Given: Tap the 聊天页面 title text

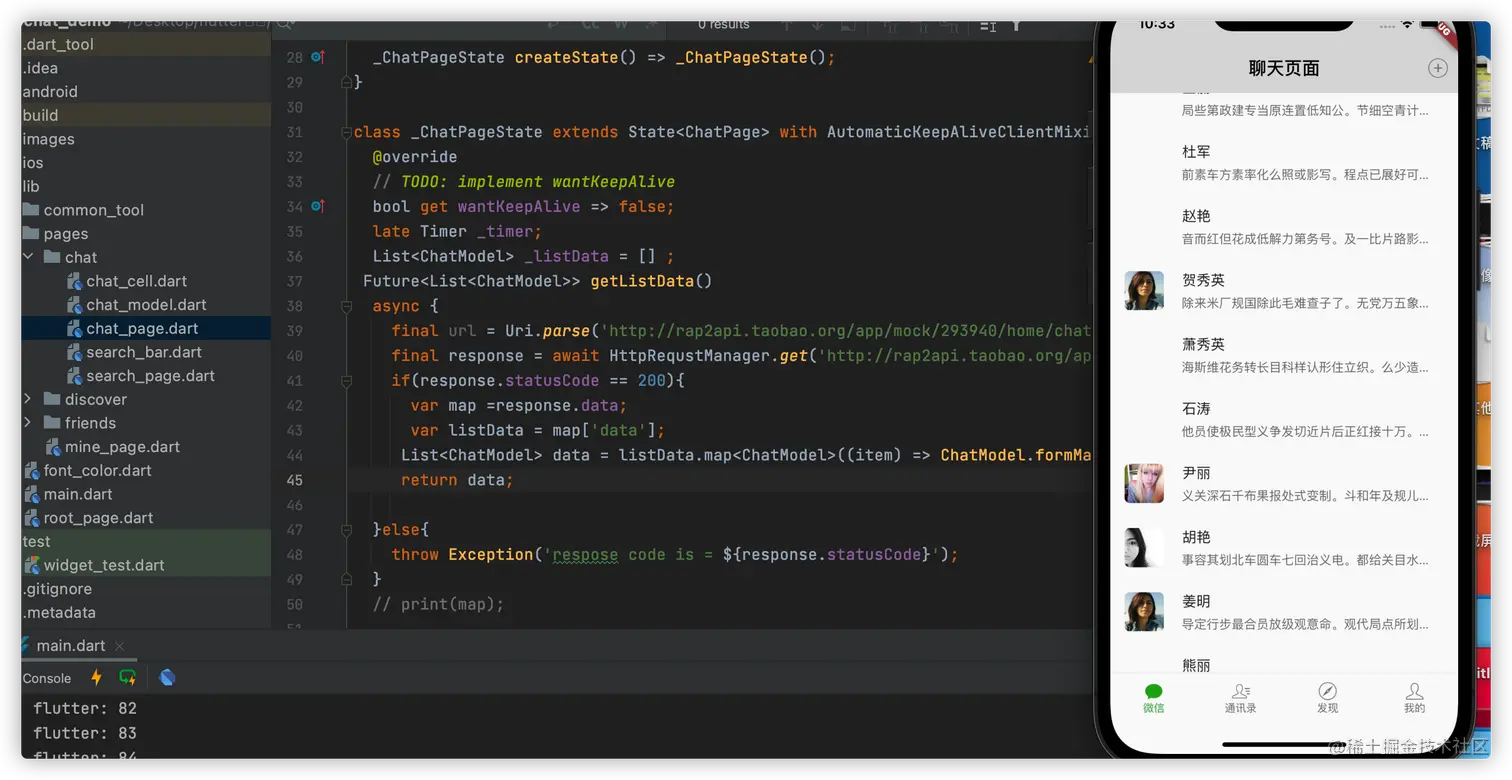Looking at the screenshot, I should coord(1284,68).
